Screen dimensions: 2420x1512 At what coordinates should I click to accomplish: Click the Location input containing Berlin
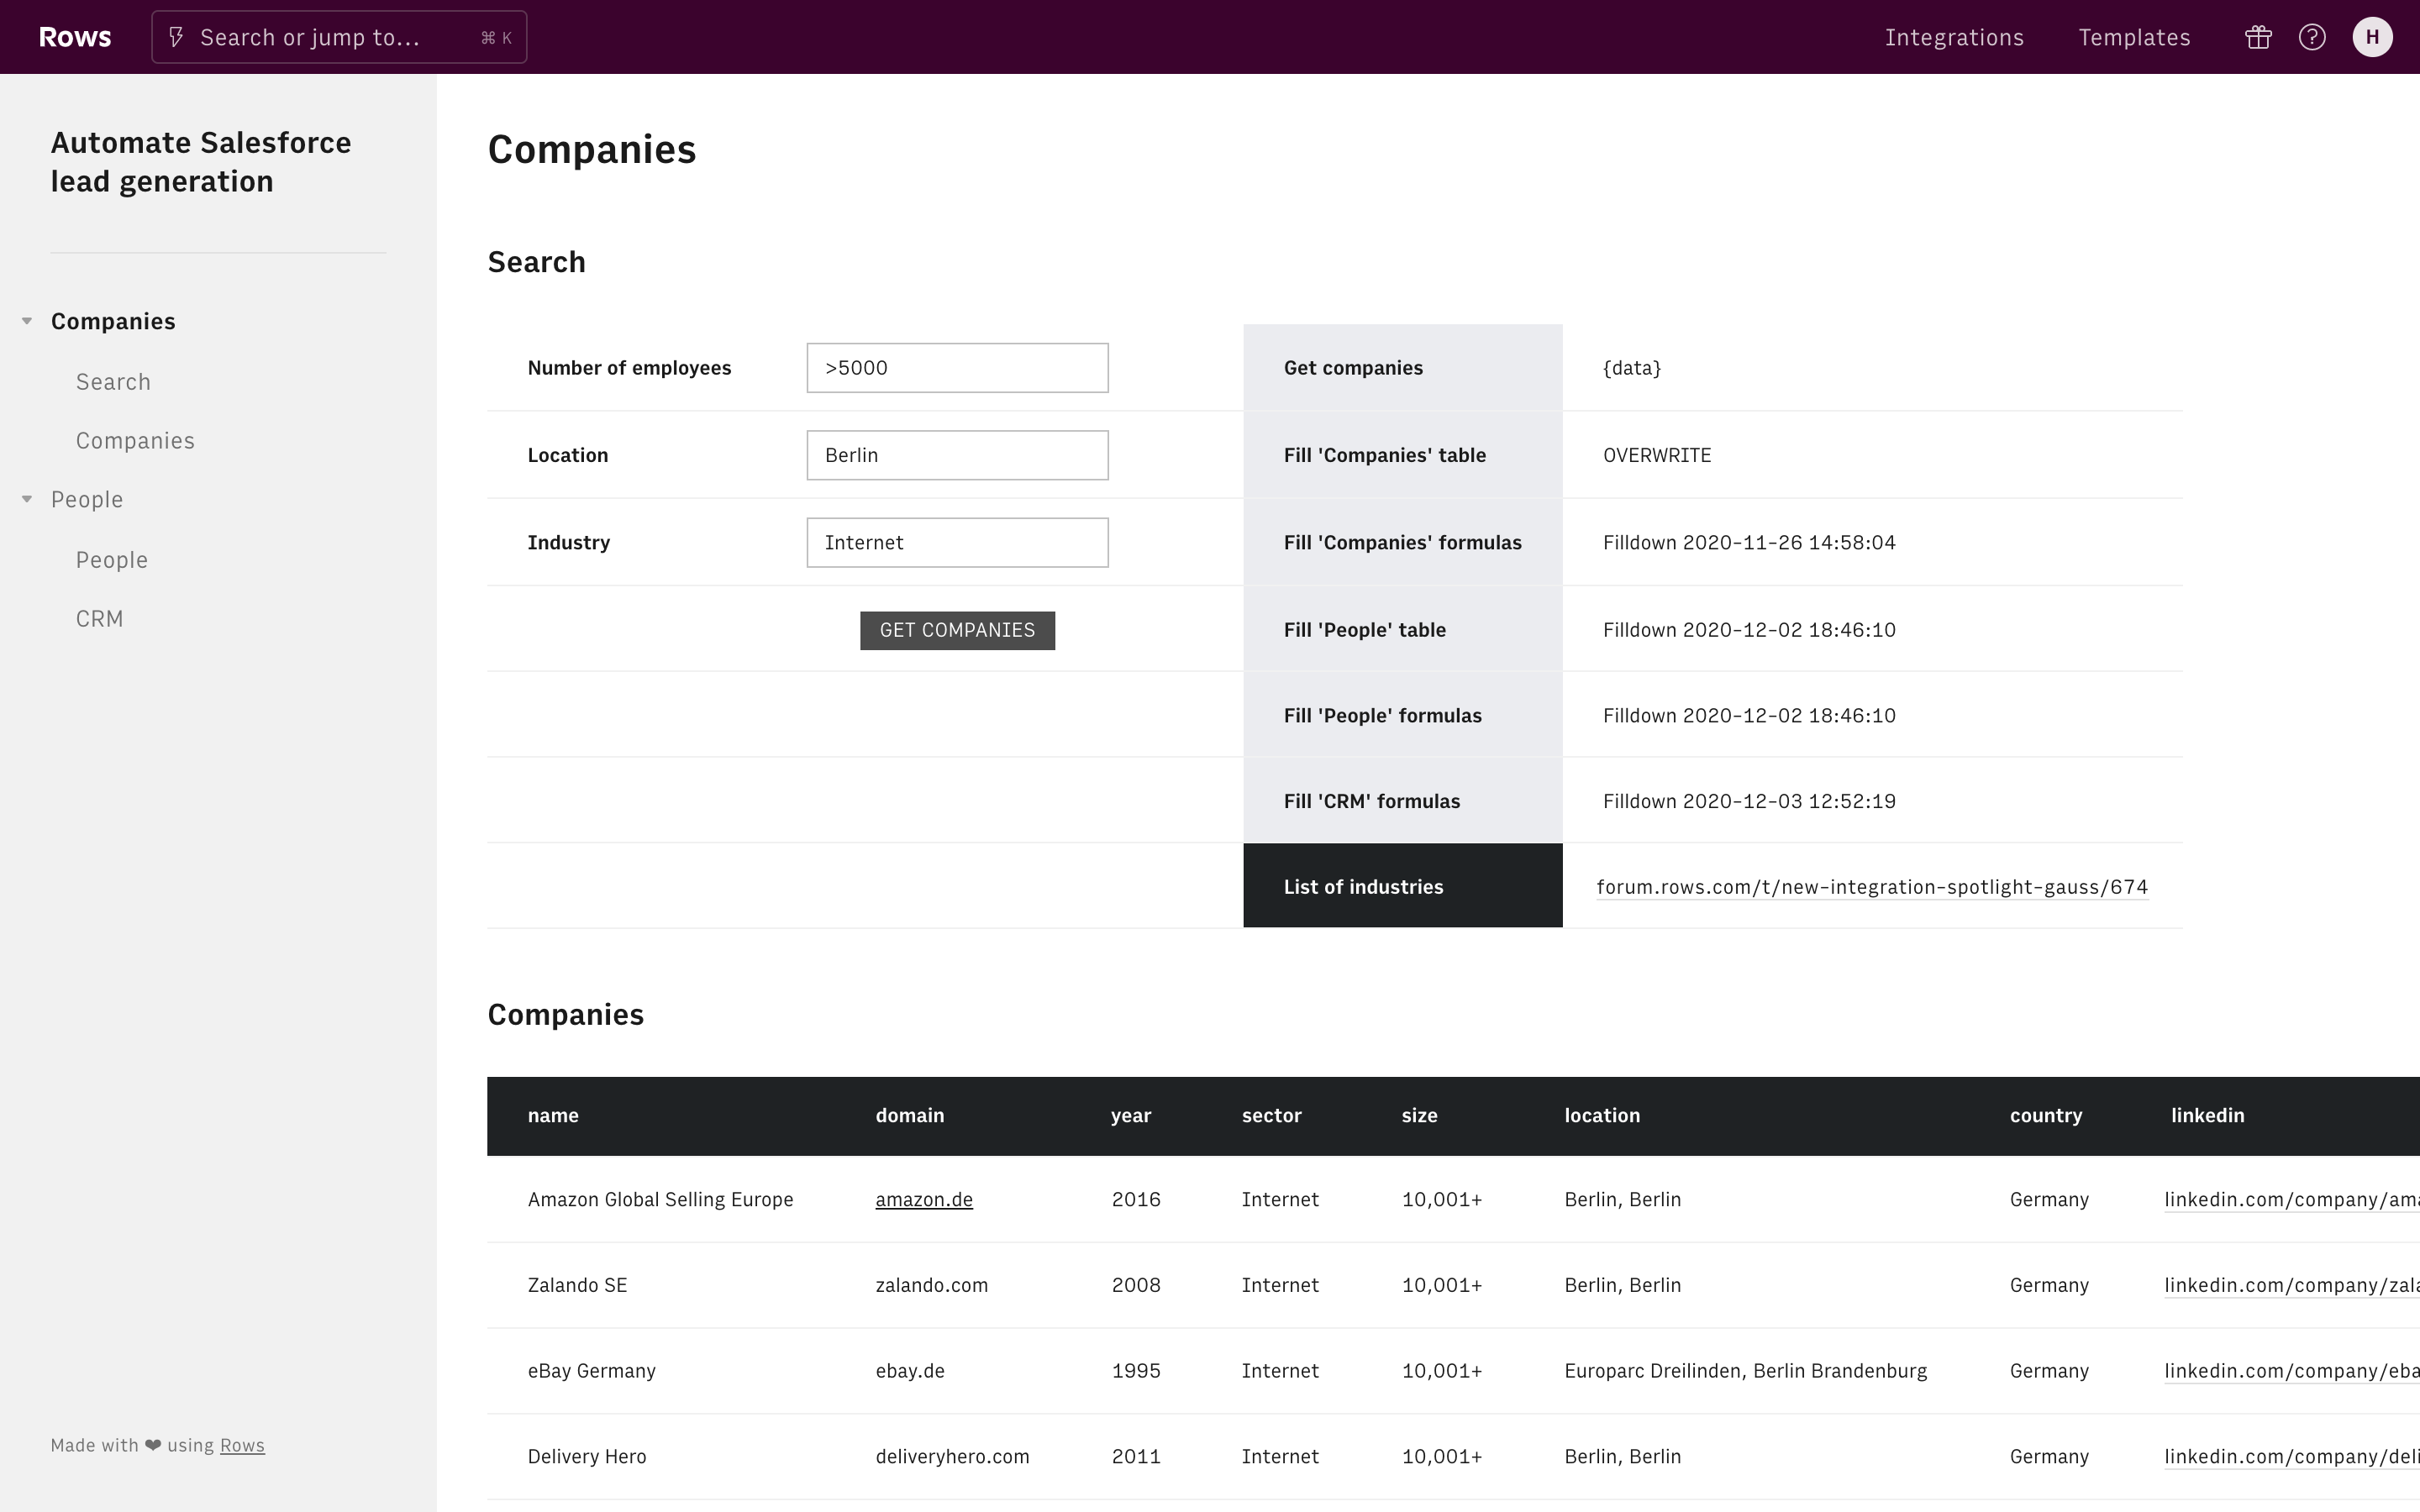coord(957,455)
